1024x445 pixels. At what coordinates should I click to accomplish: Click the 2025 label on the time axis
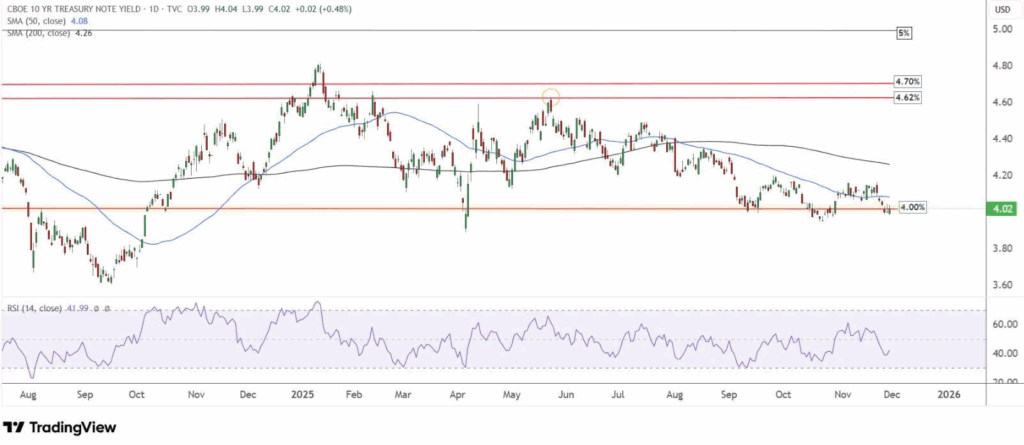[x=303, y=395]
